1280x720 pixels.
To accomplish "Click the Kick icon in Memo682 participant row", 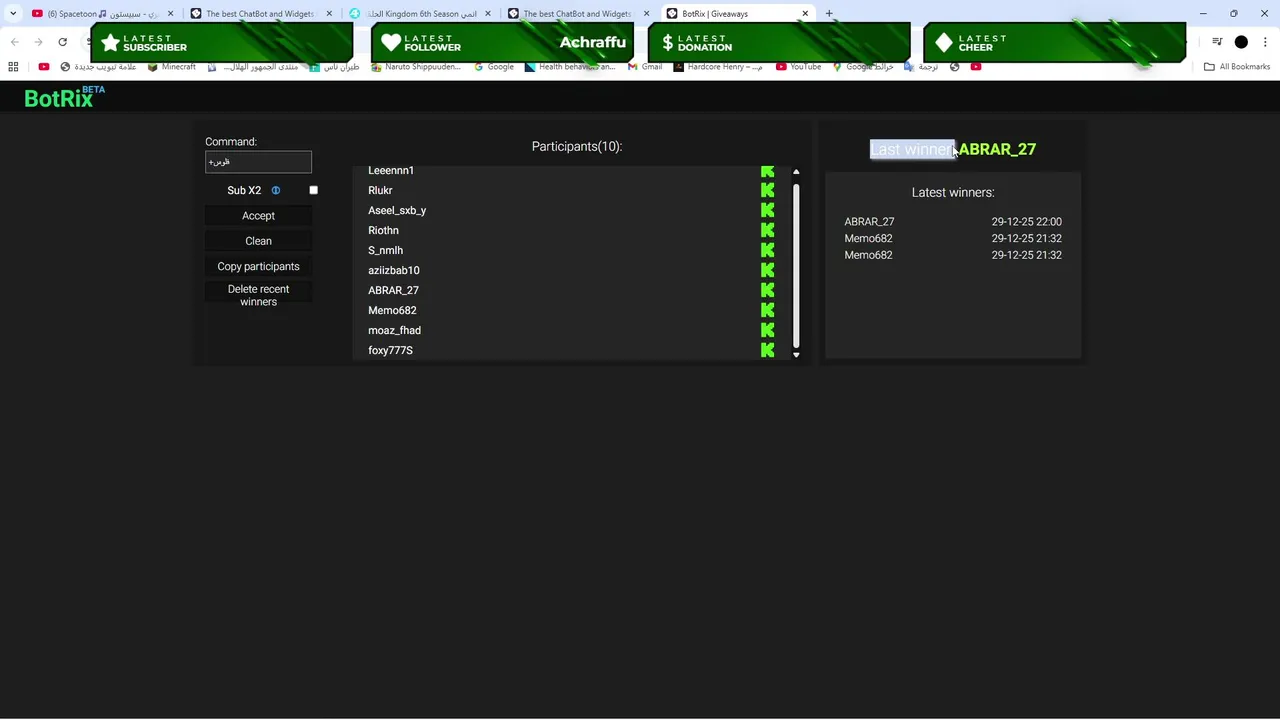I will click(767, 310).
